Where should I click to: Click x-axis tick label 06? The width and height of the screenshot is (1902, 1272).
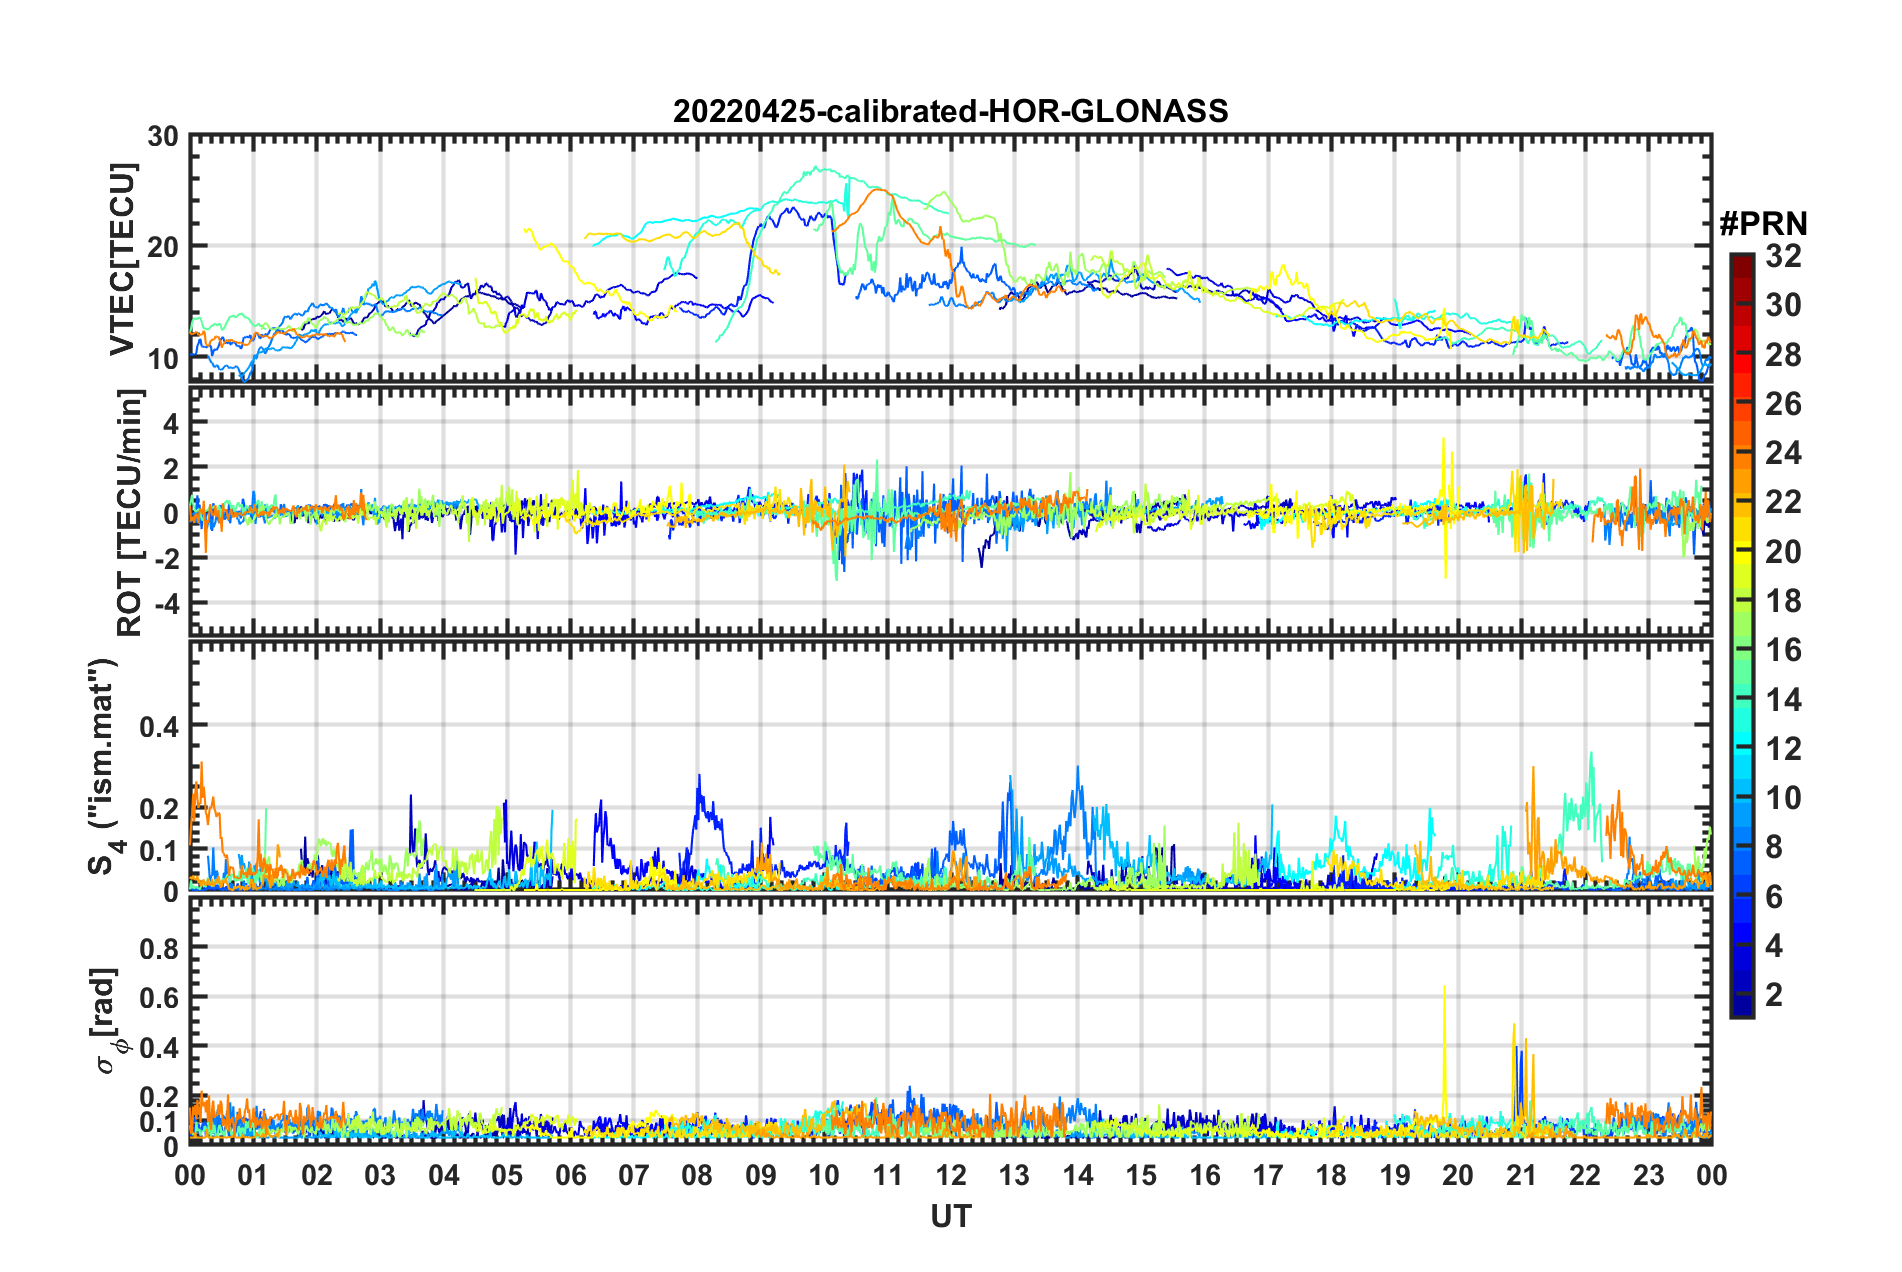[571, 1175]
